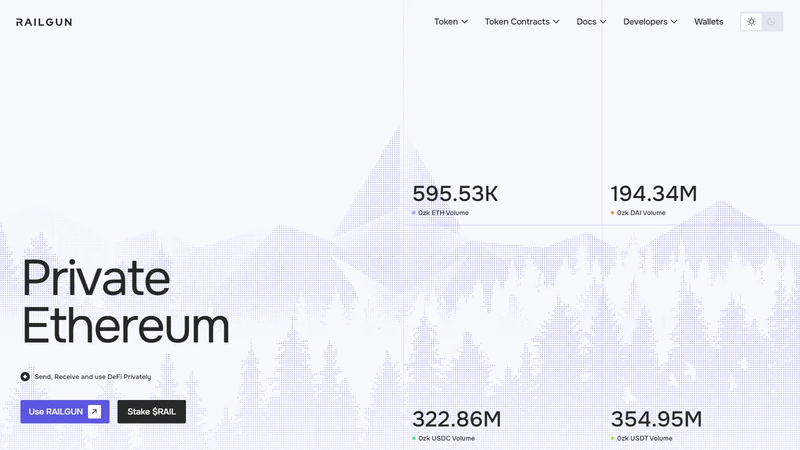This screenshot has height=450, width=800.
Task: Click the Use RAILGUN button
Action: pos(65,412)
